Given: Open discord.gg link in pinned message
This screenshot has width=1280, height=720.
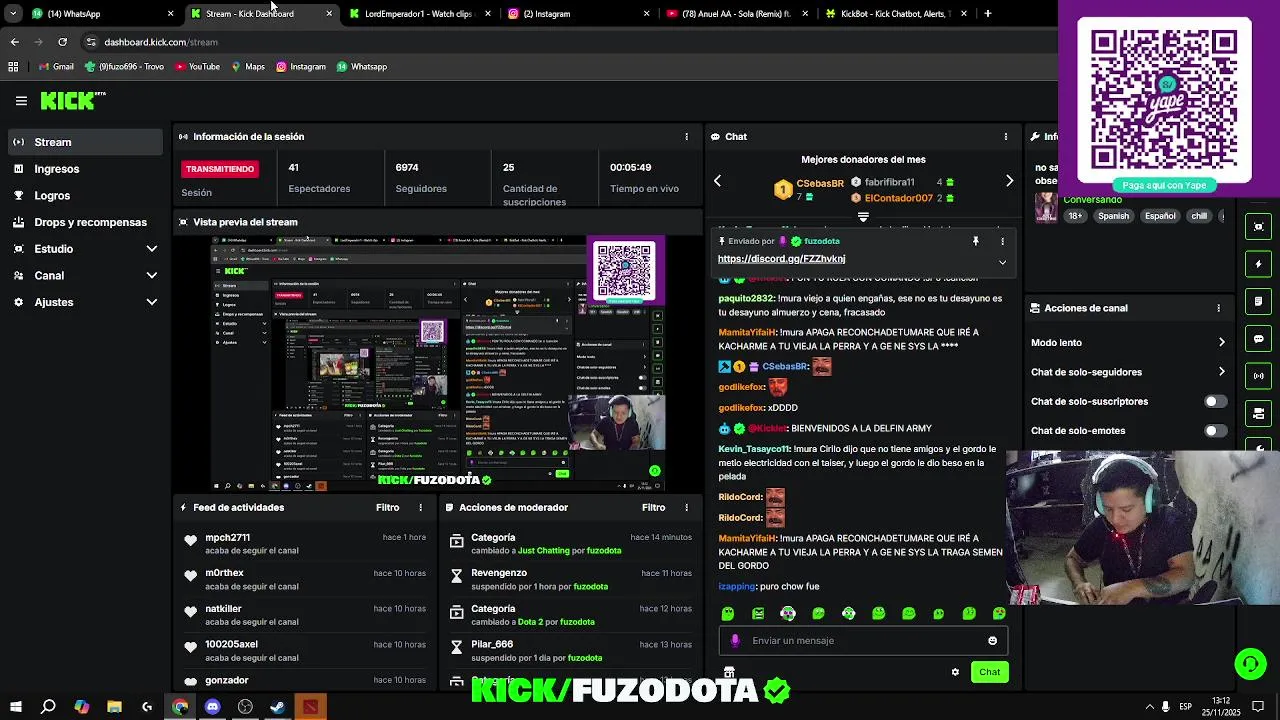Looking at the screenshot, I should pos(781,259).
